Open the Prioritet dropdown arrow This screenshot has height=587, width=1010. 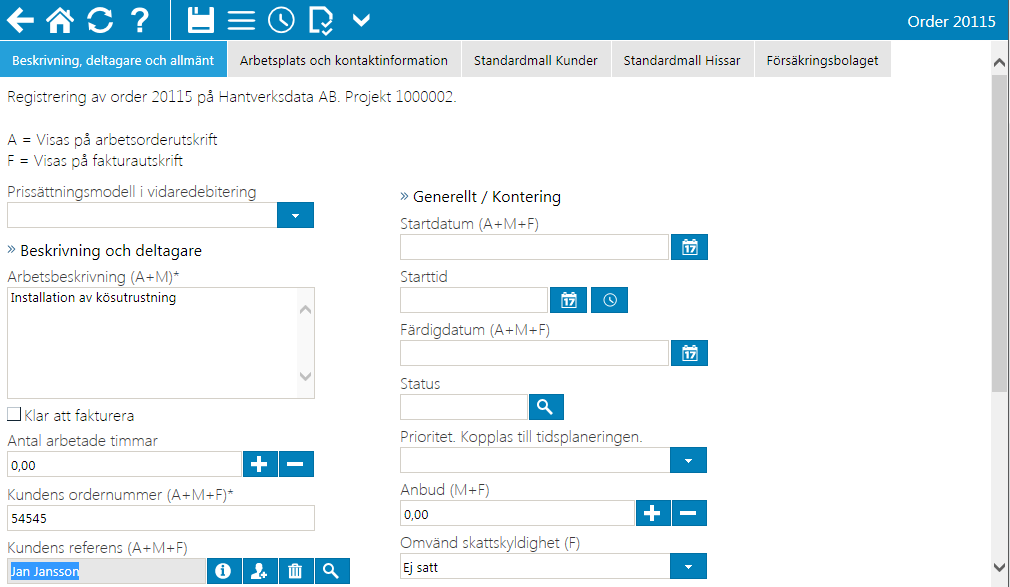point(688,460)
